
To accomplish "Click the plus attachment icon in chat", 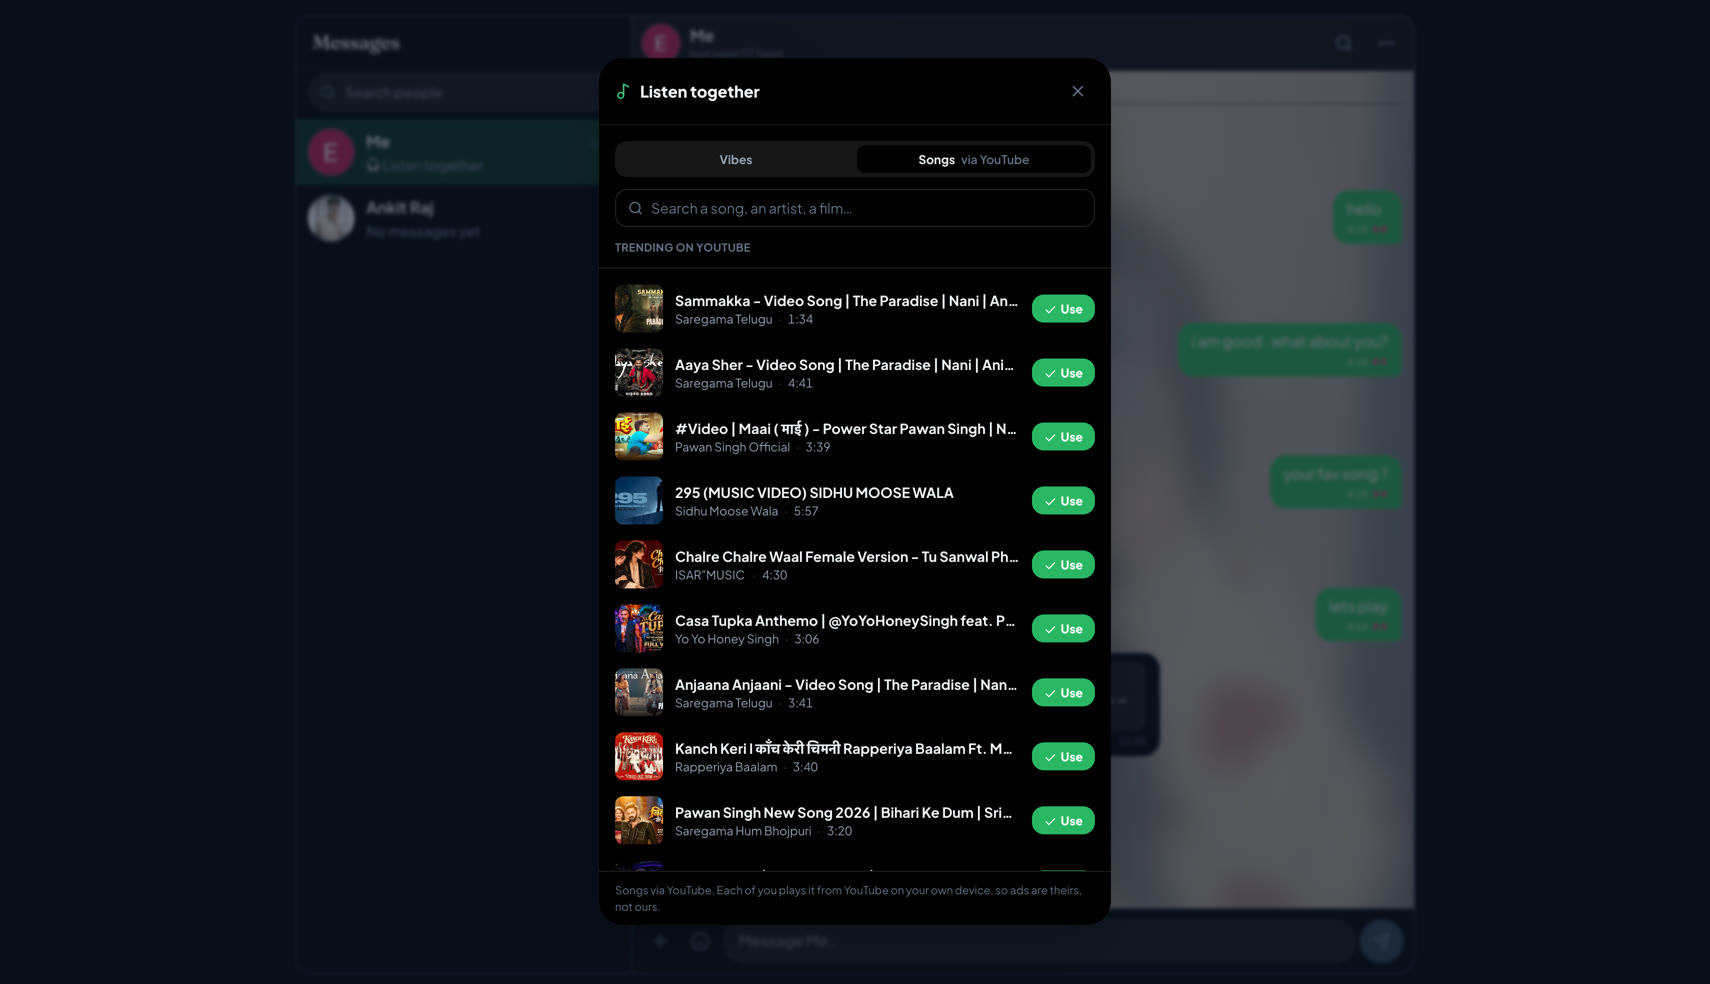I will click(660, 941).
